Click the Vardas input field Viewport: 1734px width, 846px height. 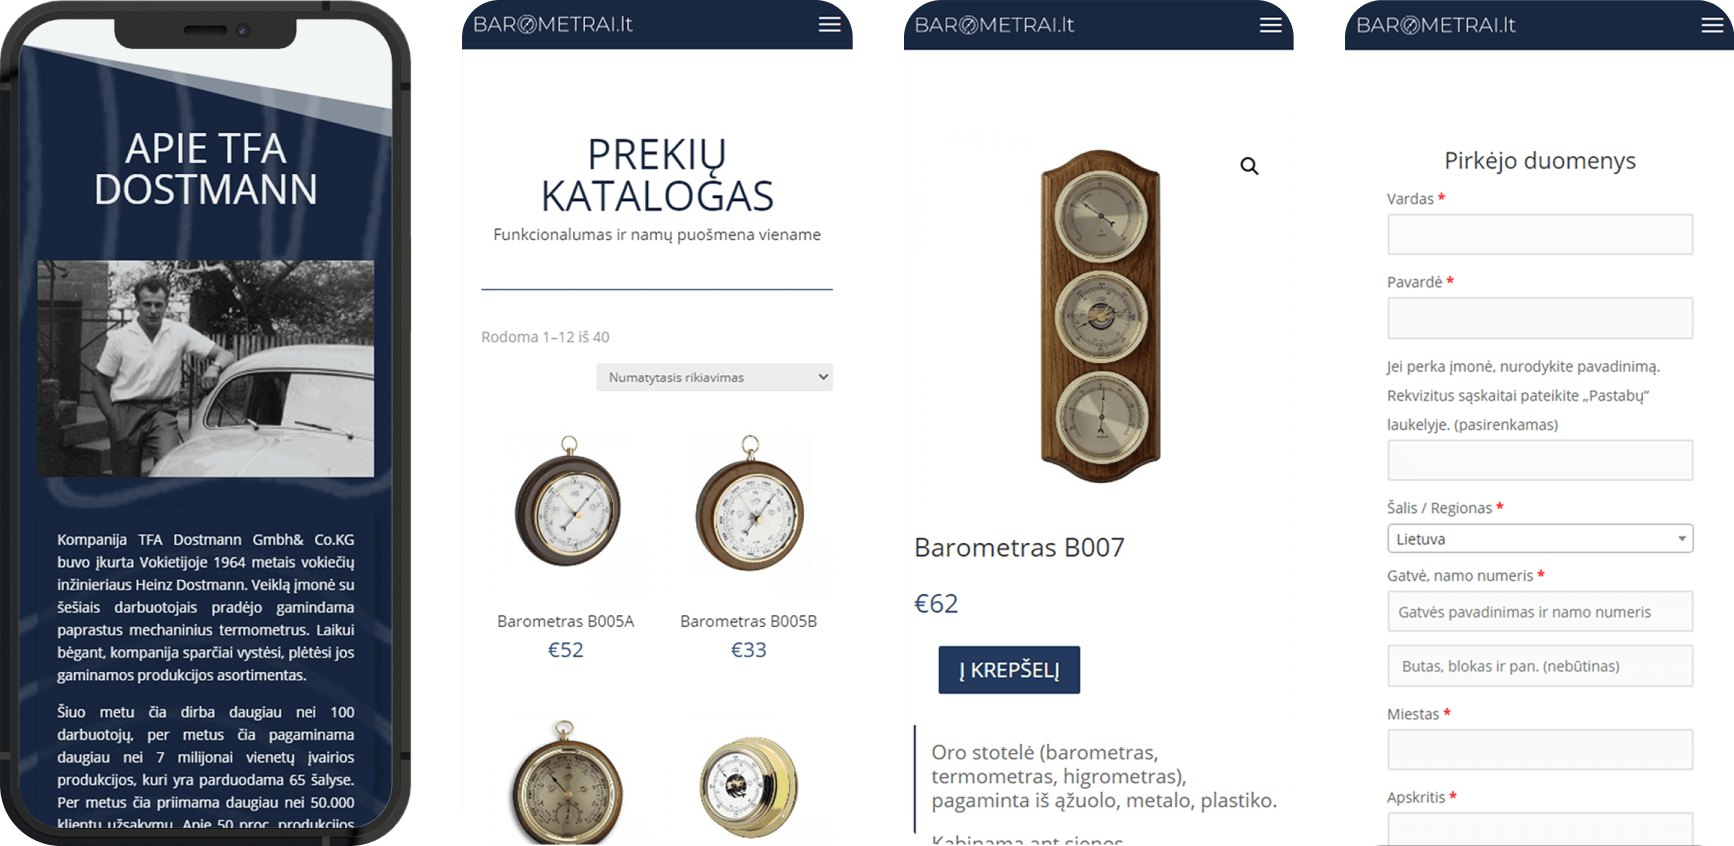tap(1540, 234)
